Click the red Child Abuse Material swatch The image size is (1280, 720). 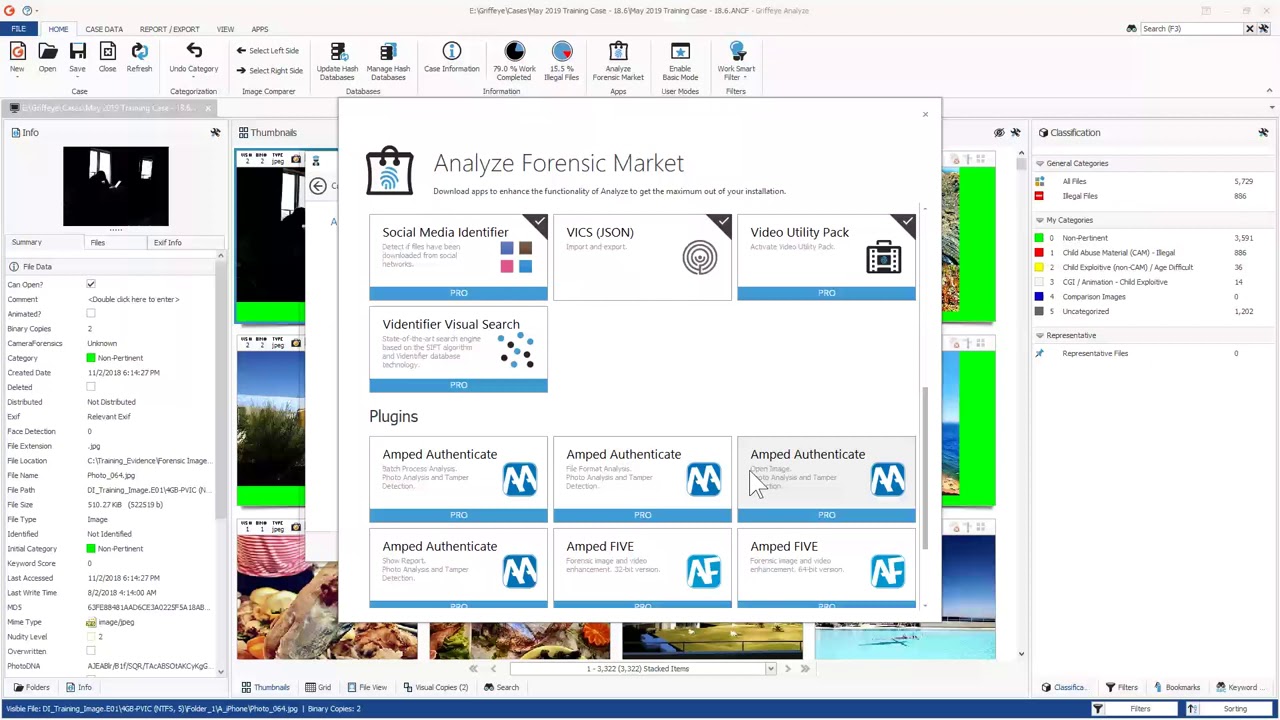click(x=1039, y=253)
